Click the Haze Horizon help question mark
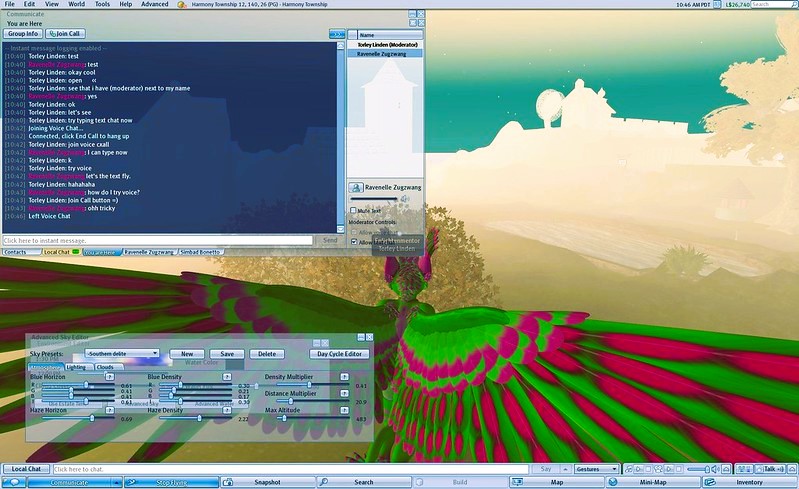Viewport: 799px width, 489px height. 110,410
